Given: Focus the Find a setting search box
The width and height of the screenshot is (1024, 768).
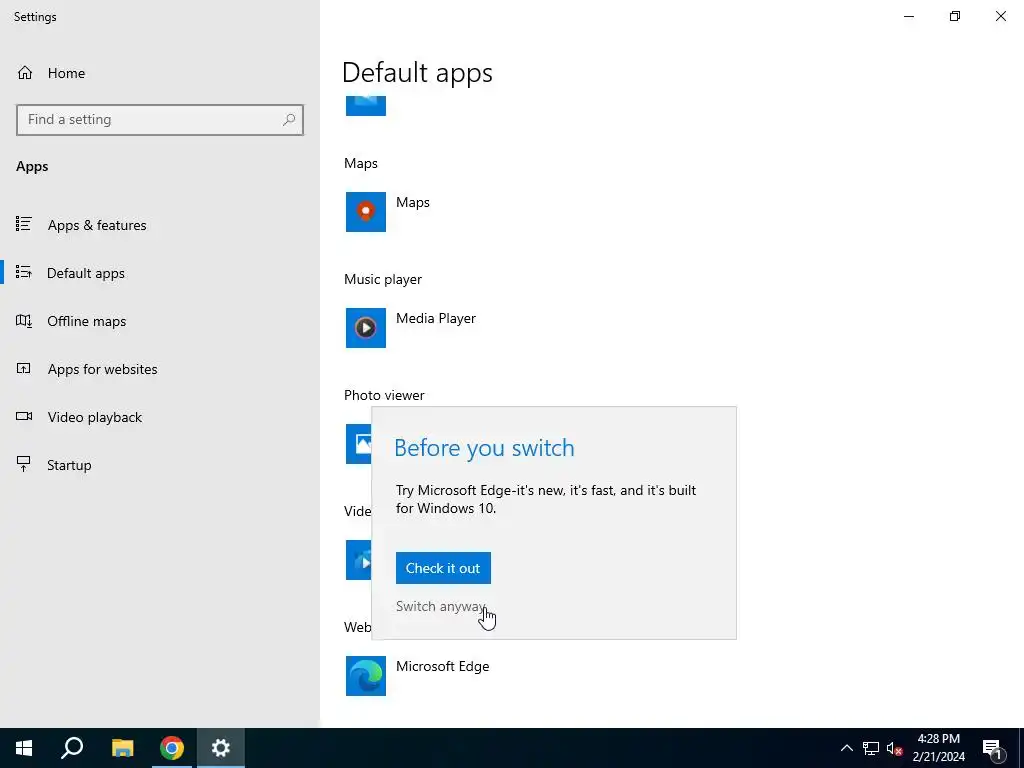Looking at the screenshot, I should (160, 120).
